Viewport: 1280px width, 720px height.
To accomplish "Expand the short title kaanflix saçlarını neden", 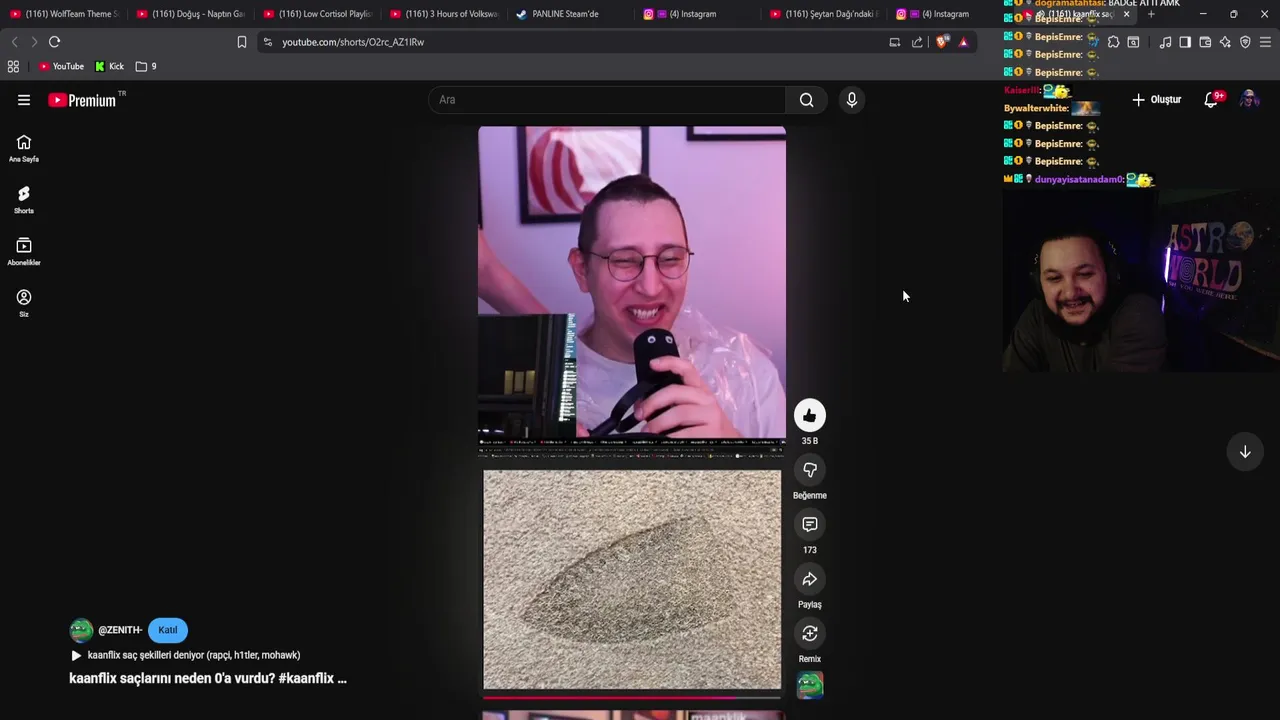I will click(208, 678).
